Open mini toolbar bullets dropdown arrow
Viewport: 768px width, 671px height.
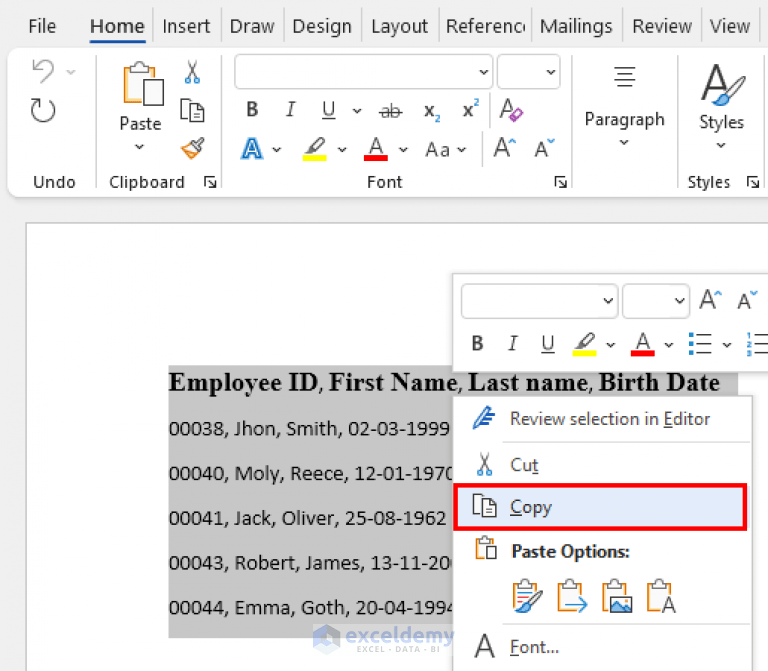pos(727,345)
